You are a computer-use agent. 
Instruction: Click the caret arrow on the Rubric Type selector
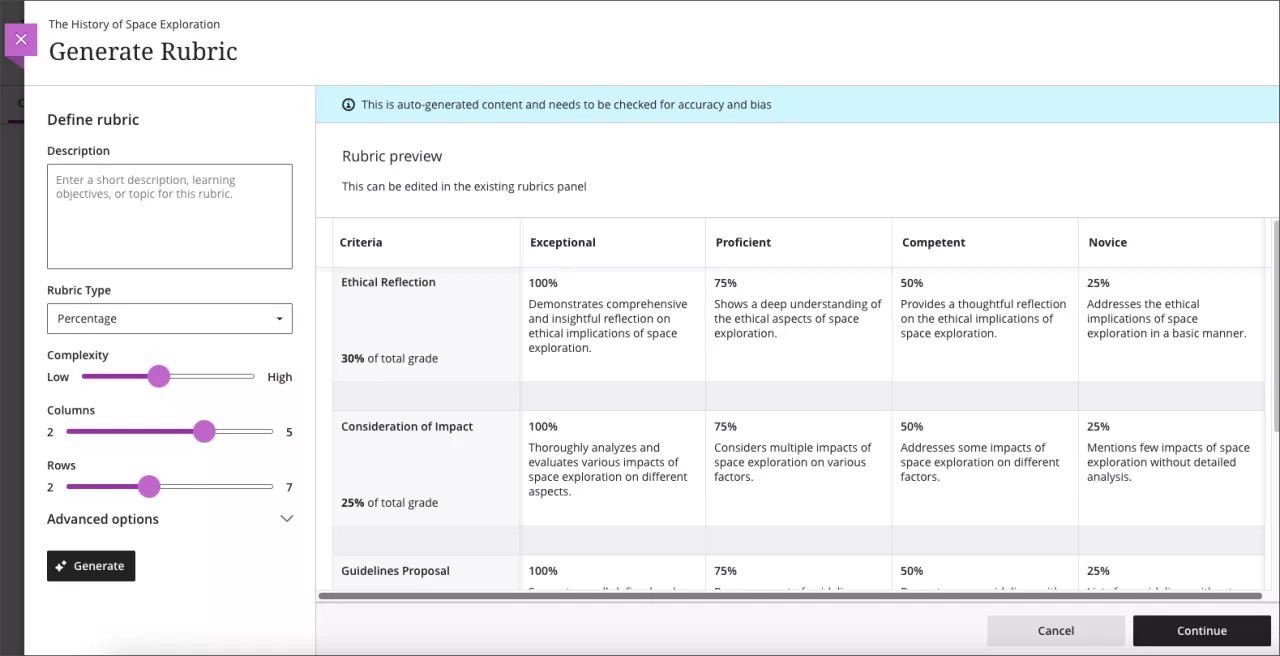(280, 318)
